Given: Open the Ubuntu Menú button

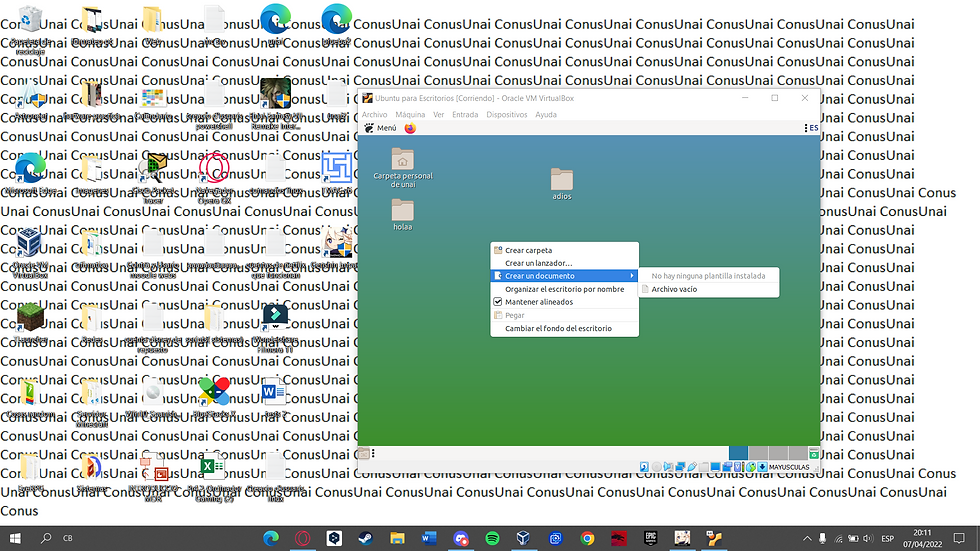Looking at the screenshot, I should pos(381,128).
